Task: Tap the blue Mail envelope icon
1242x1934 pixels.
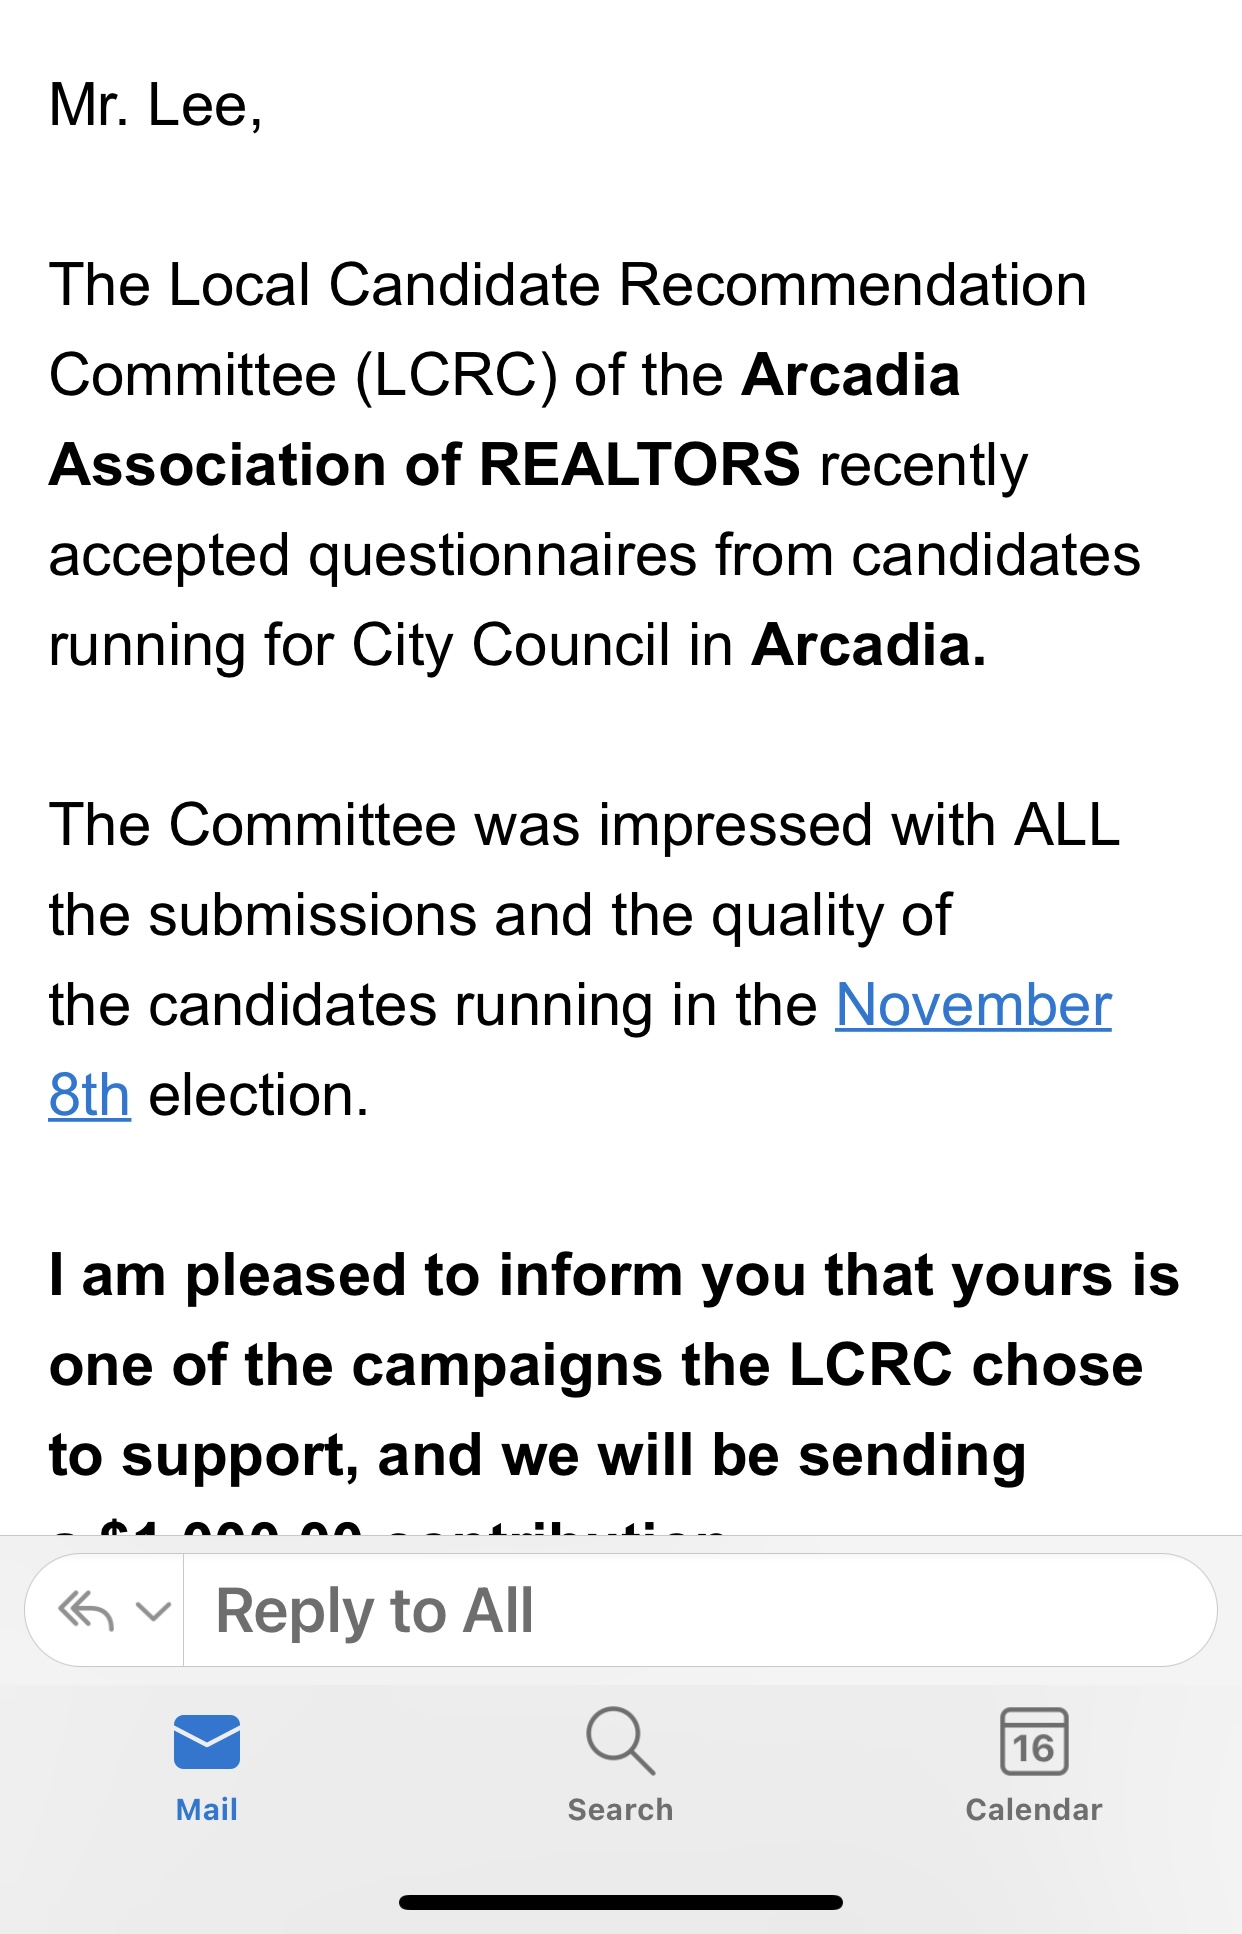Action: click(x=207, y=1741)
